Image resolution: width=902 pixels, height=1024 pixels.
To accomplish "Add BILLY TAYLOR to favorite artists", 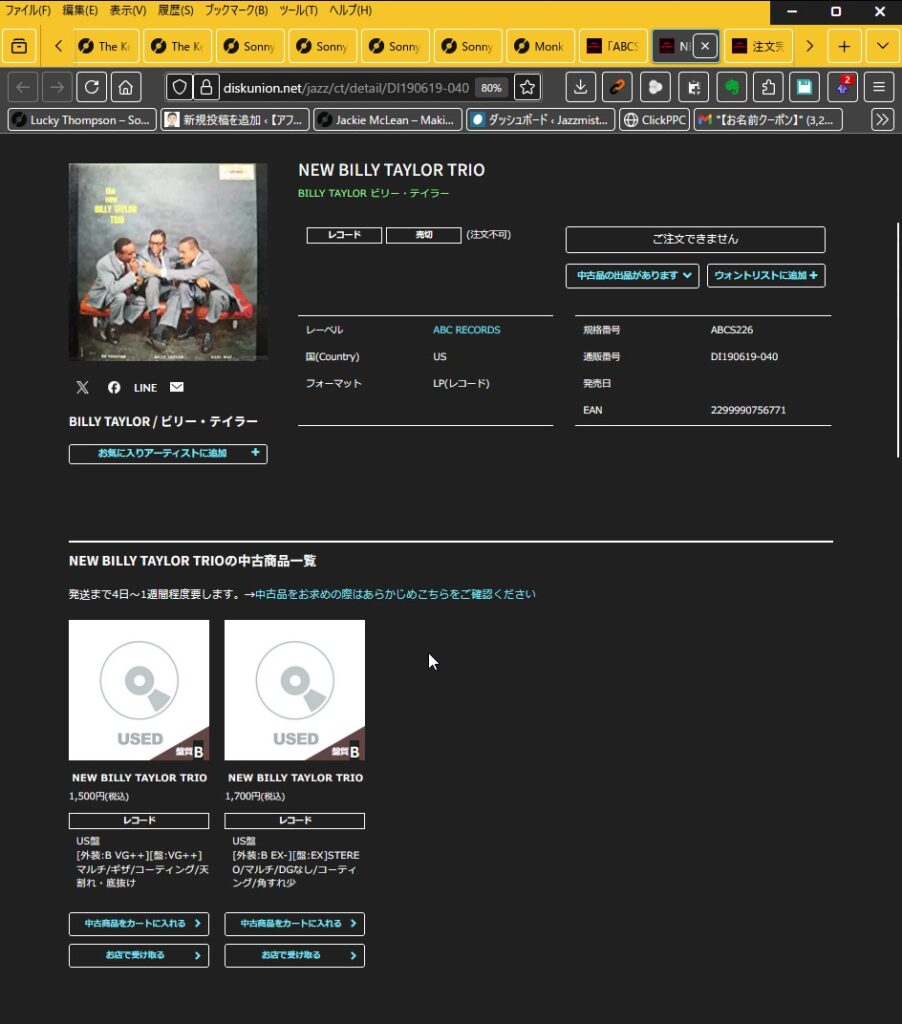I will (x=168, y=454).
